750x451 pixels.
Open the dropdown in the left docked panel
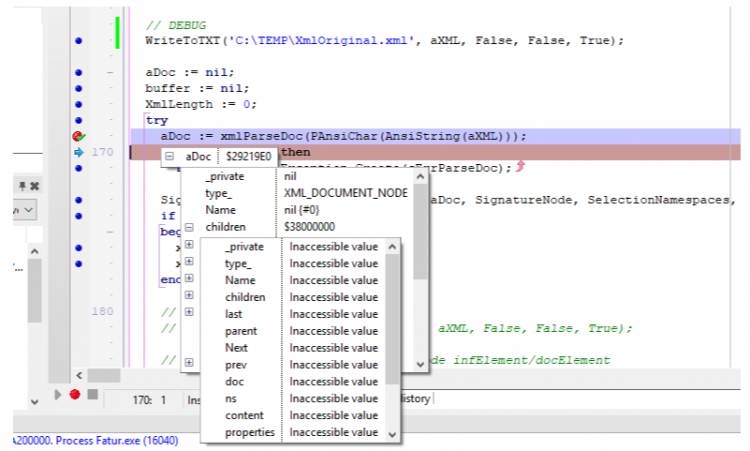[x=29, y=210]
